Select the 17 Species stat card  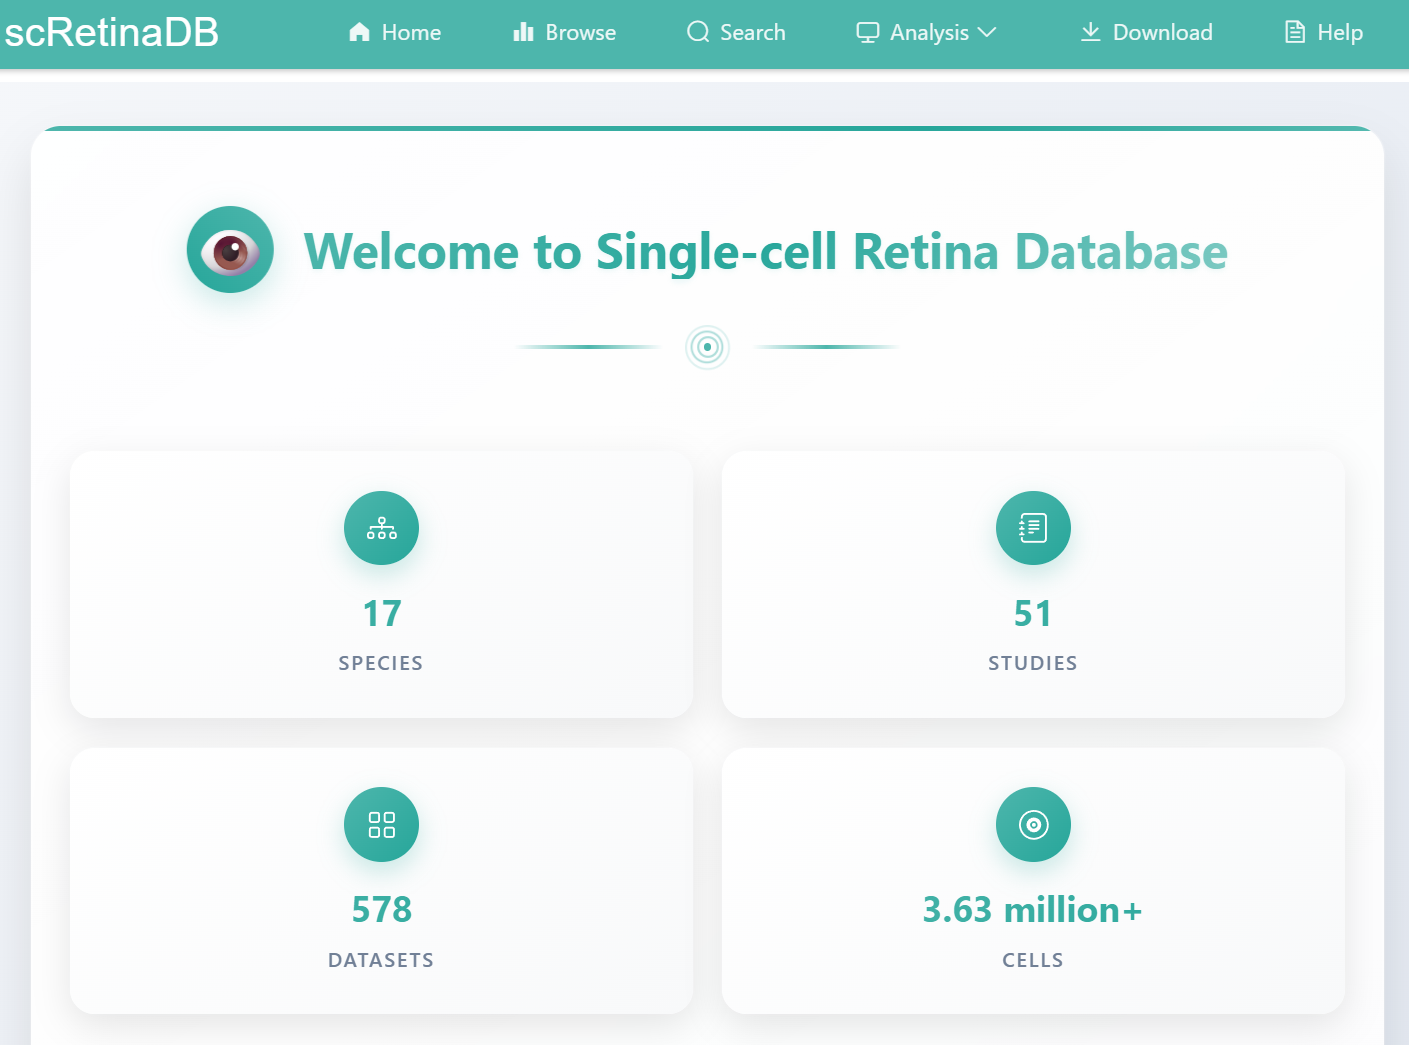tap(381, 584)
